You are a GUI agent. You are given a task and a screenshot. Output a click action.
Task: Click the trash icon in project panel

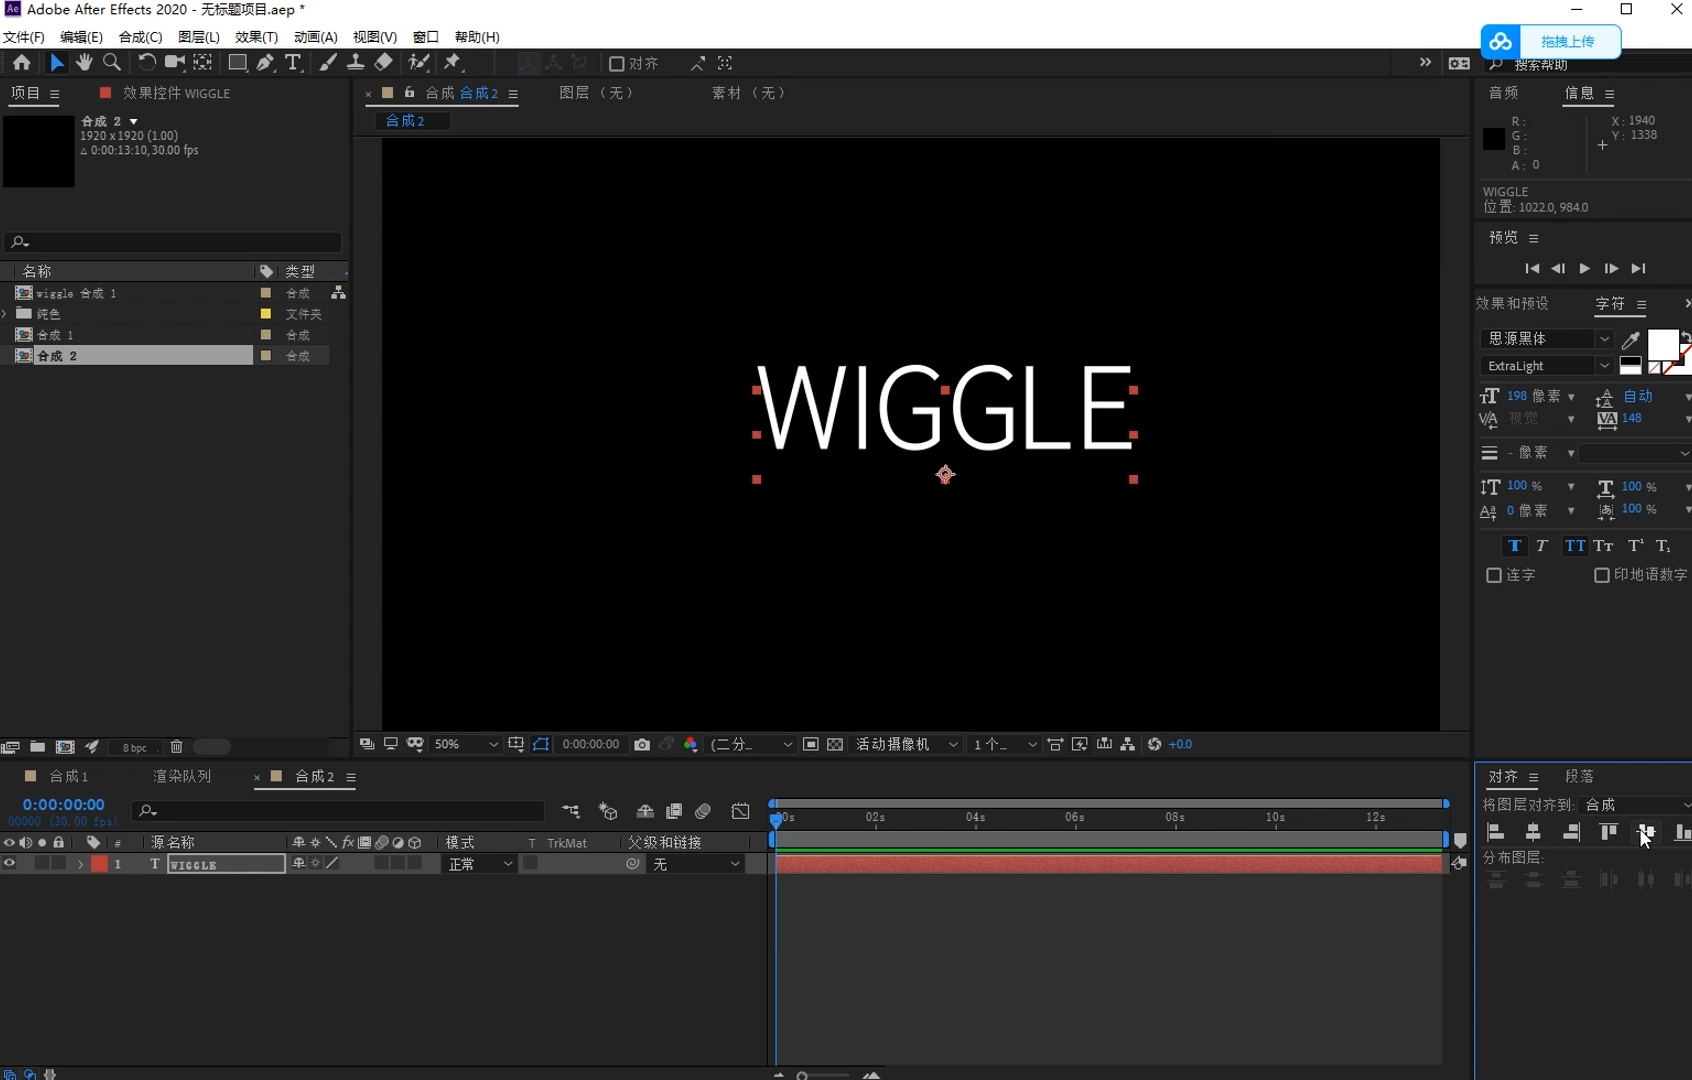[x=177, y=747]
